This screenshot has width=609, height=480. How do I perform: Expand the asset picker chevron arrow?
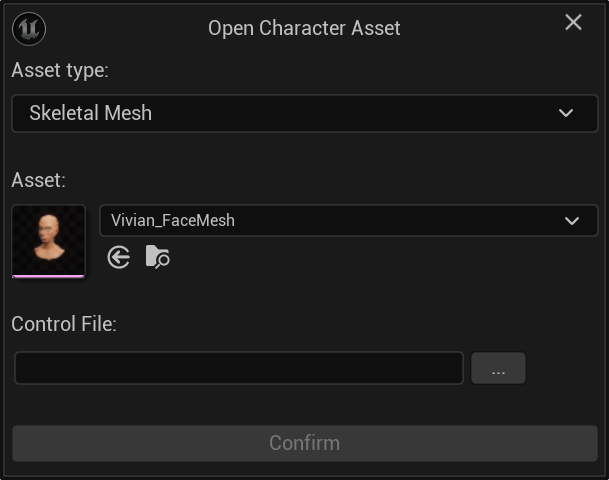[x=572, y=221]
